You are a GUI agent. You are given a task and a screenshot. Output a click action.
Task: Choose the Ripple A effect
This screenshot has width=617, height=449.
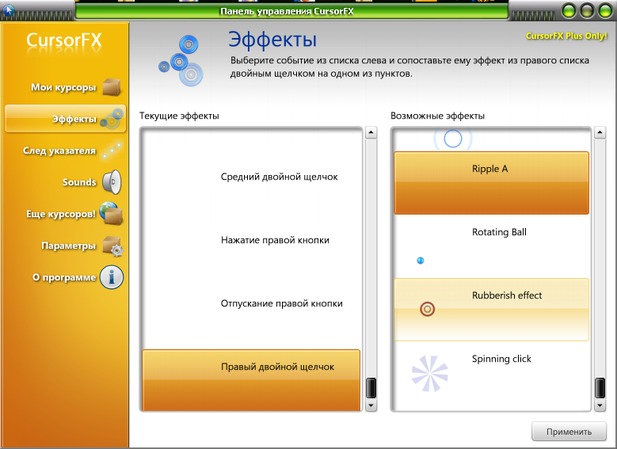(x=491, y=183)
